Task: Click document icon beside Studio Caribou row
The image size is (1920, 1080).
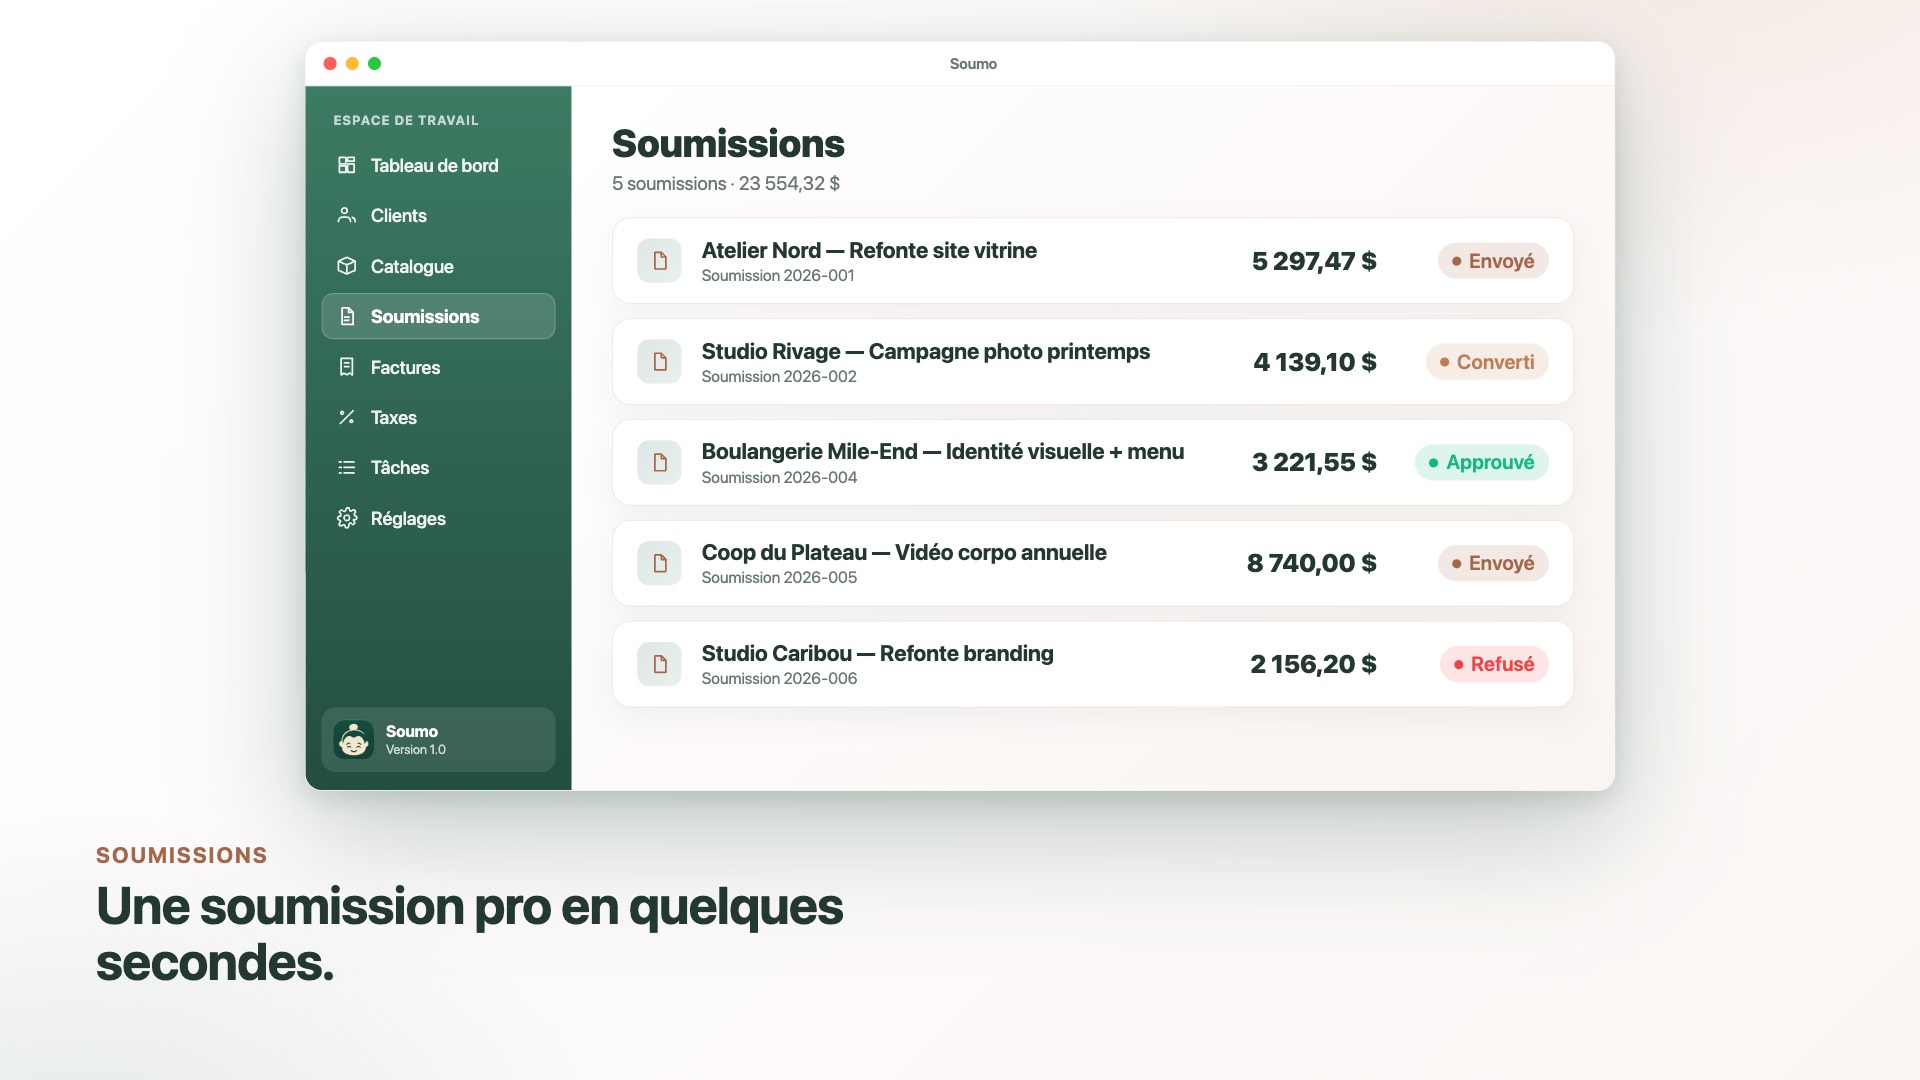Action: click(659, 664)
